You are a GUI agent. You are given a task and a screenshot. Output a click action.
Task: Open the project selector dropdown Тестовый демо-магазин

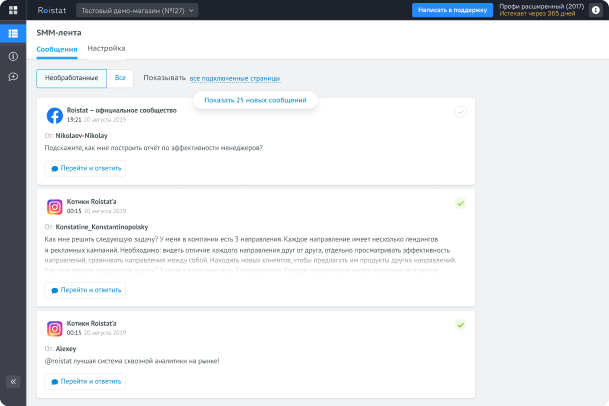click(137, 10)
